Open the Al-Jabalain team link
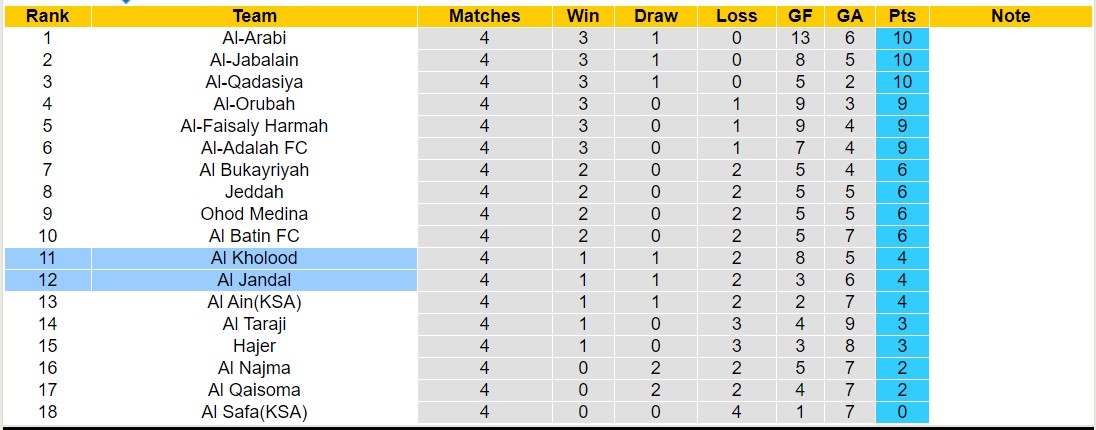This screenshot has width=1096, height=430. [x=254, y=60]
